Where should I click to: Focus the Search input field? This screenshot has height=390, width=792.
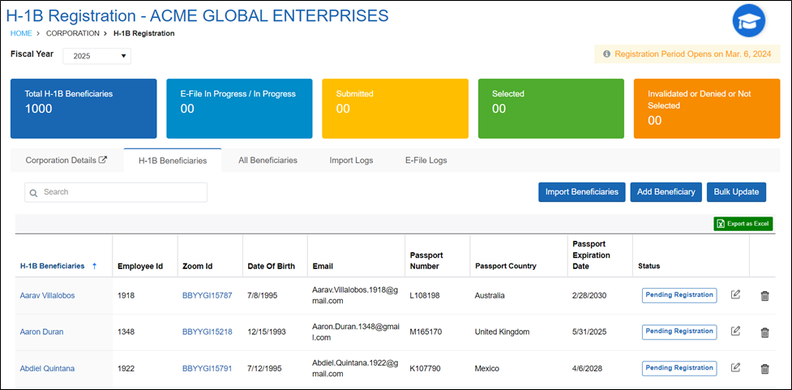point(116,192)
